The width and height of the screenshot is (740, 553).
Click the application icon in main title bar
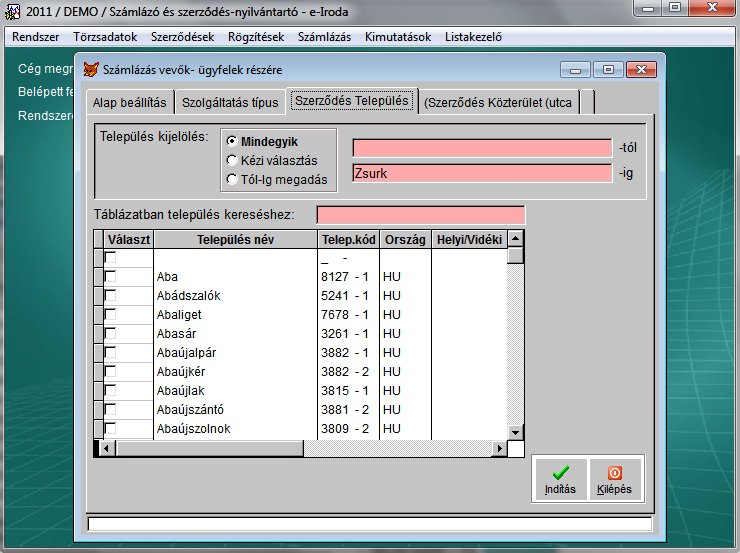[13, 10]
